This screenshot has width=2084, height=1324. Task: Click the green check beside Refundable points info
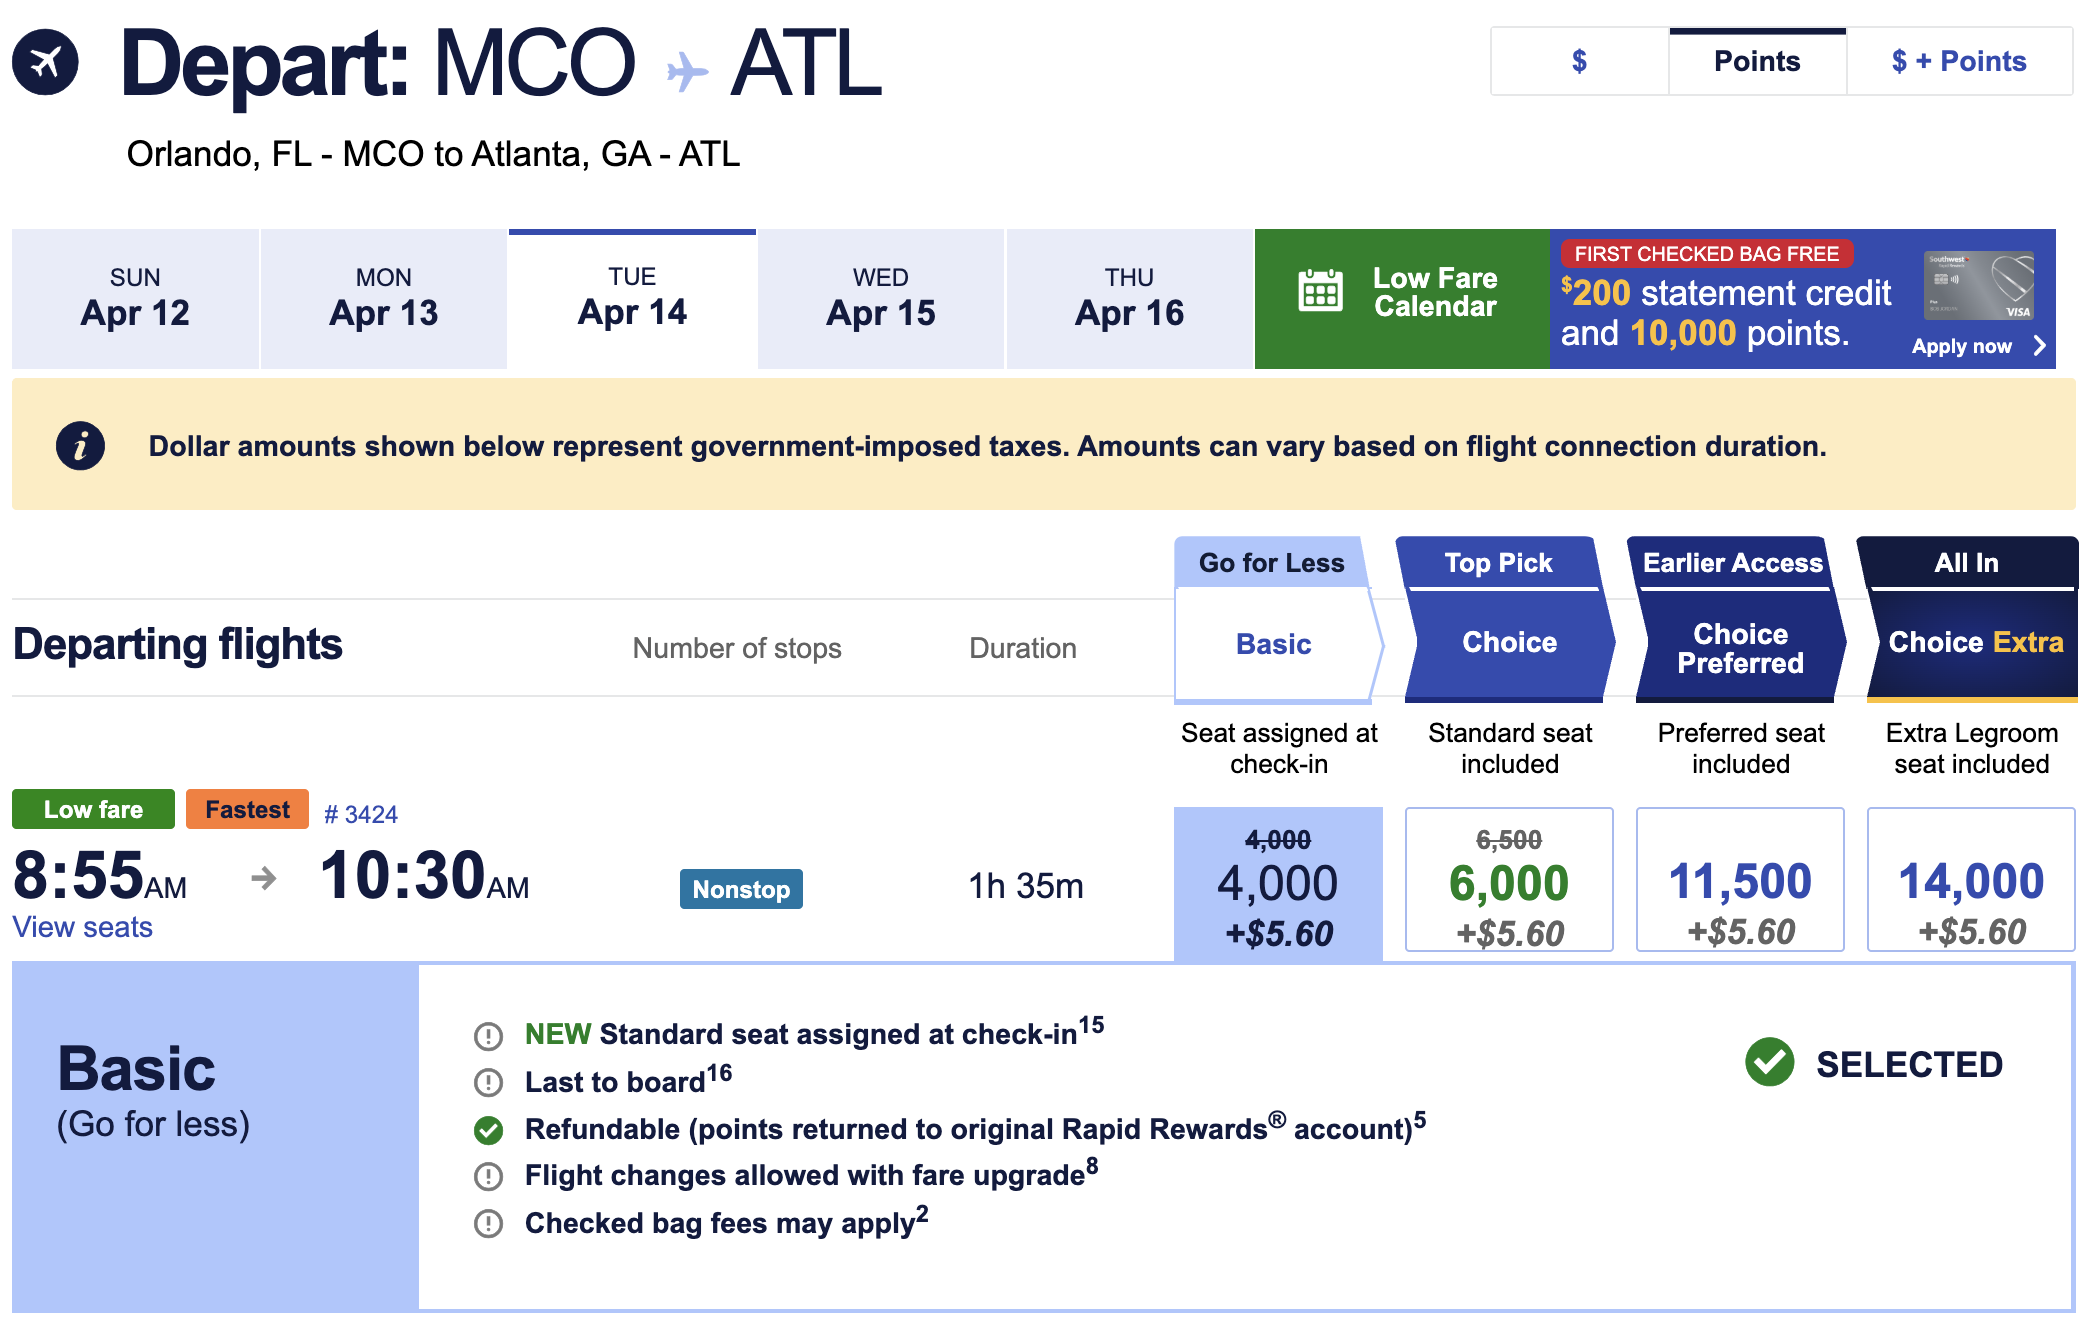pyautogui.click(x=487, y=1129)
